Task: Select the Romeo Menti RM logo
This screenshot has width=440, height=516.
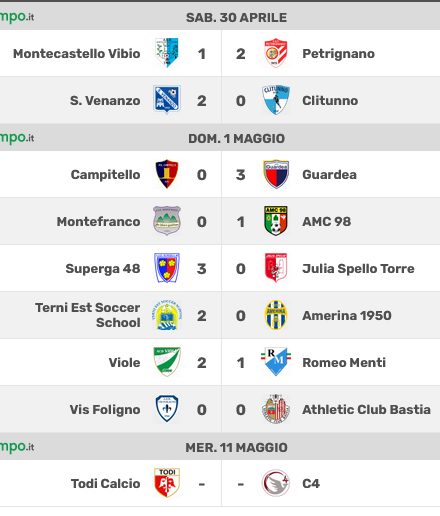Action: pyautogui.click(x=276, y=362)
